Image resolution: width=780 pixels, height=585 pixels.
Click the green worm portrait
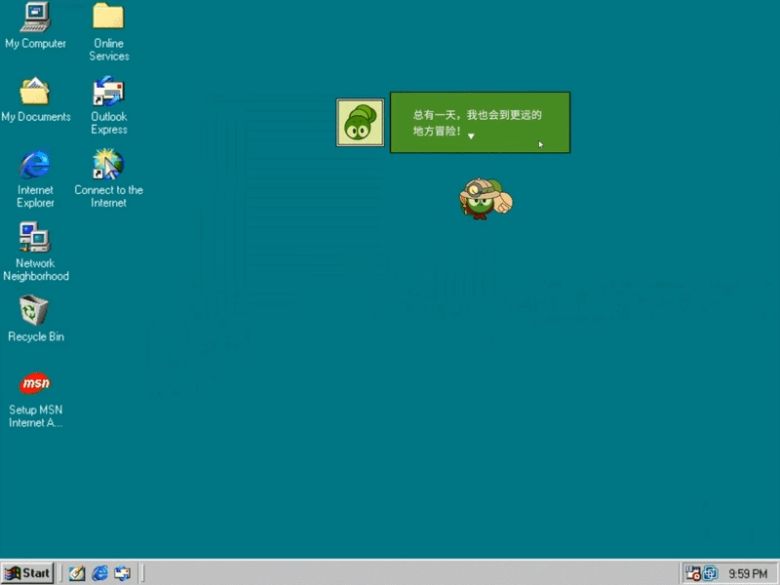(x=360, y=122)
